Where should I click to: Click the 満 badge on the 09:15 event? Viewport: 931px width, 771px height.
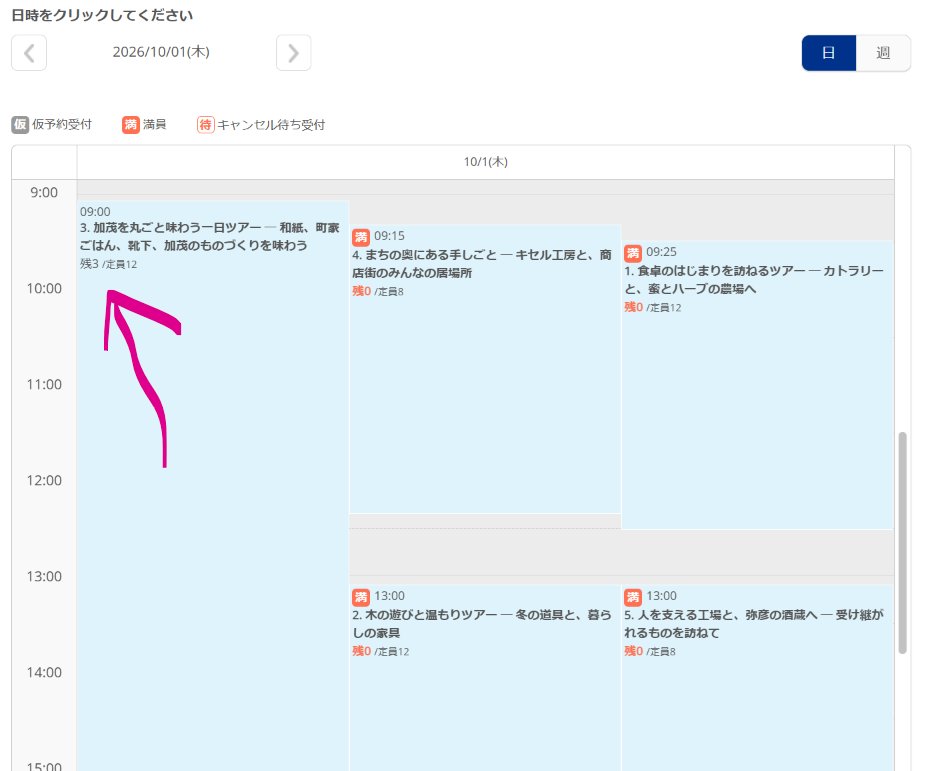(x=360, y=237)
